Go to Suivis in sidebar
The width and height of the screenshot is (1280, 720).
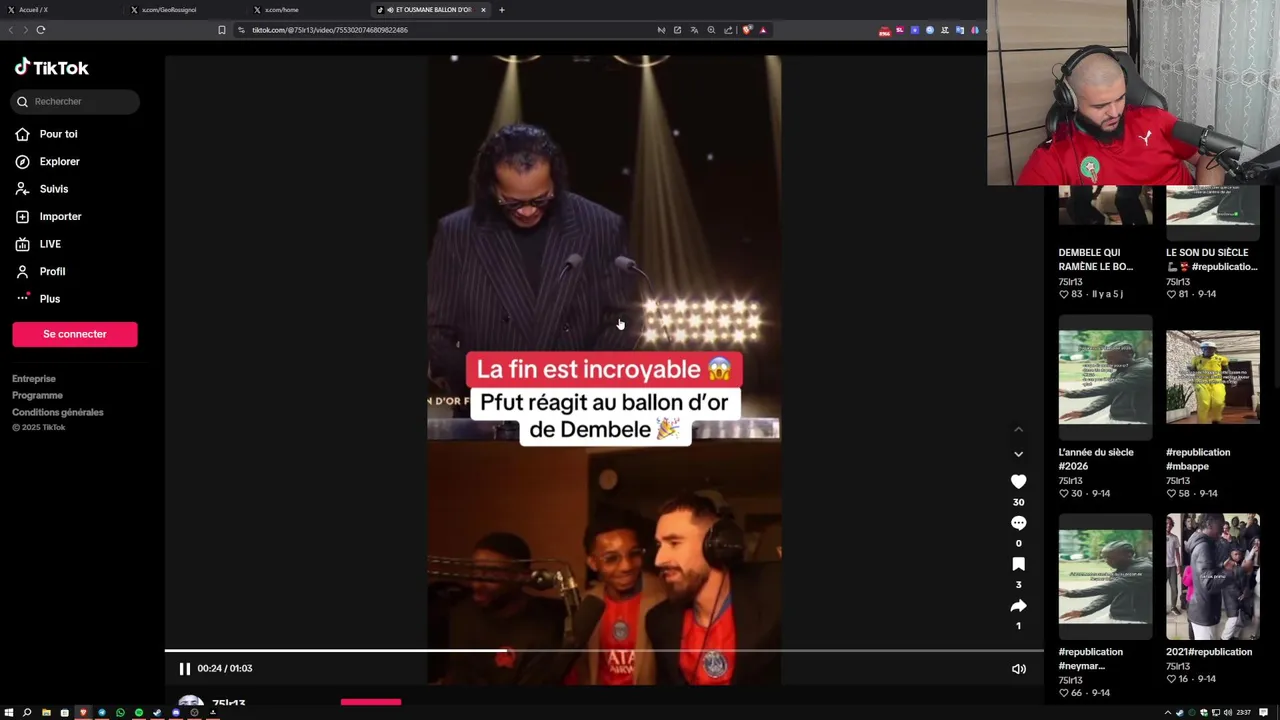pos(42,189)
